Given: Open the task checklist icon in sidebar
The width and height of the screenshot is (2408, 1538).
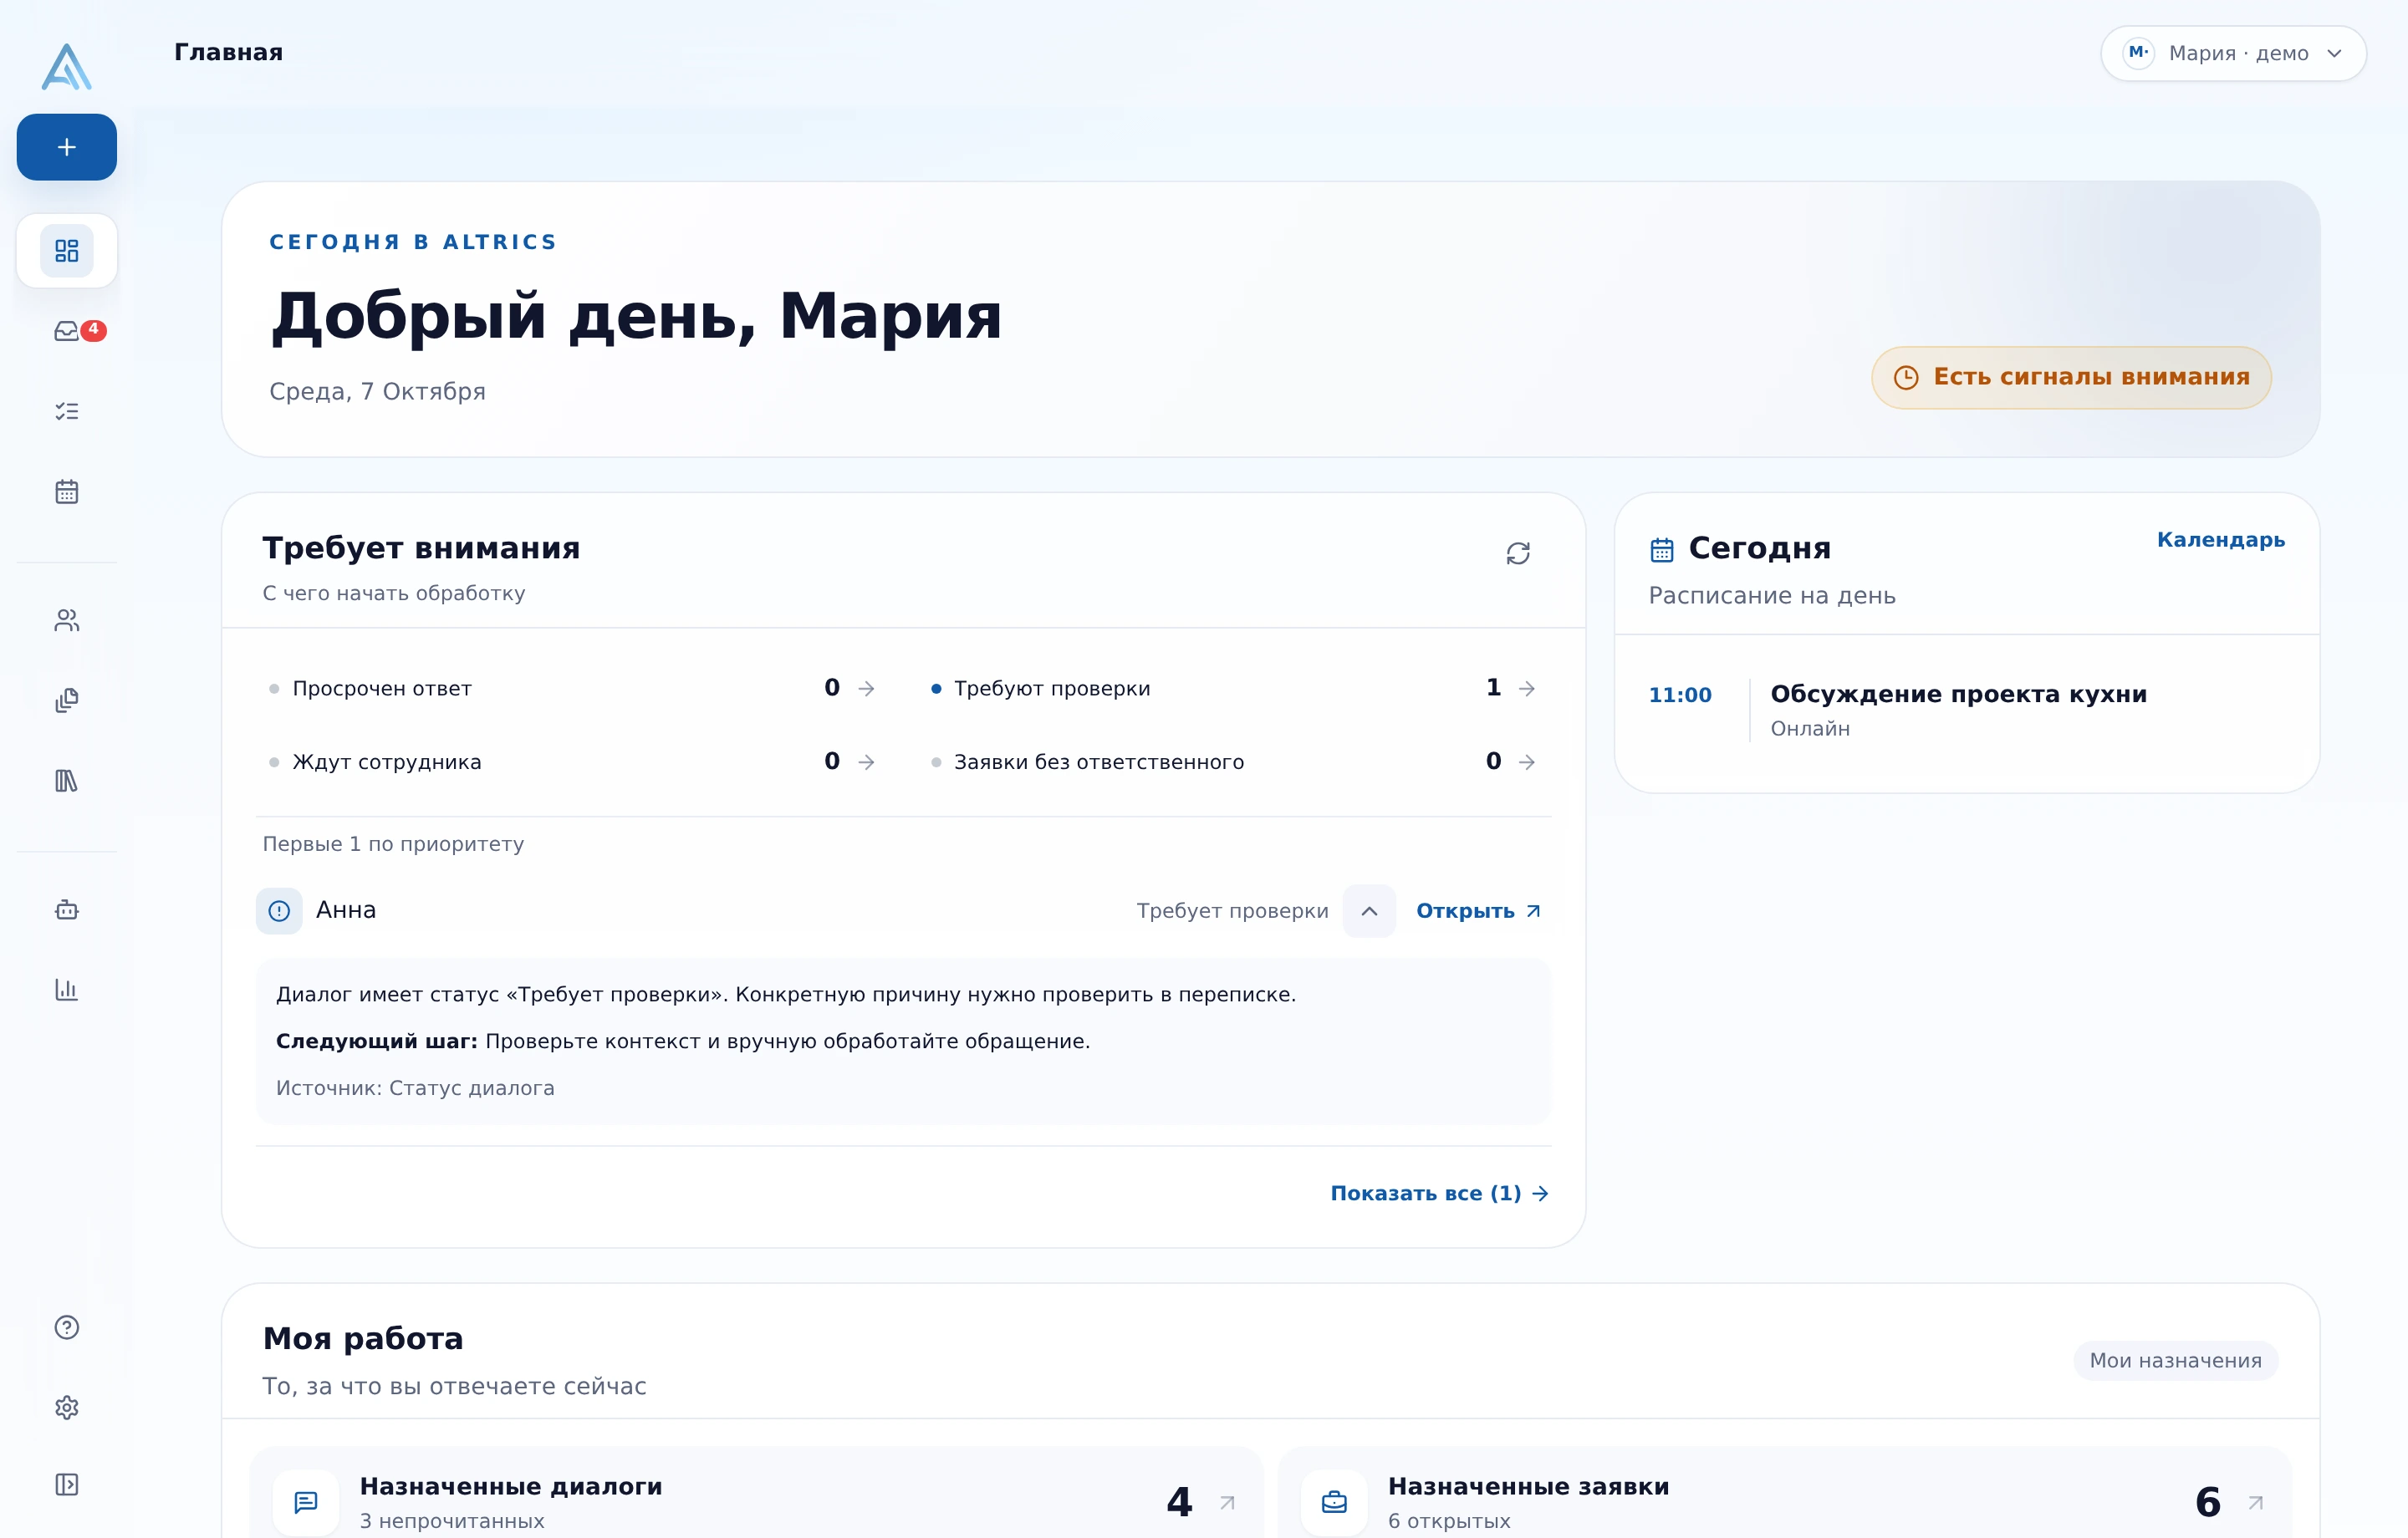Looking at the screenshot, I should [67, 411].
